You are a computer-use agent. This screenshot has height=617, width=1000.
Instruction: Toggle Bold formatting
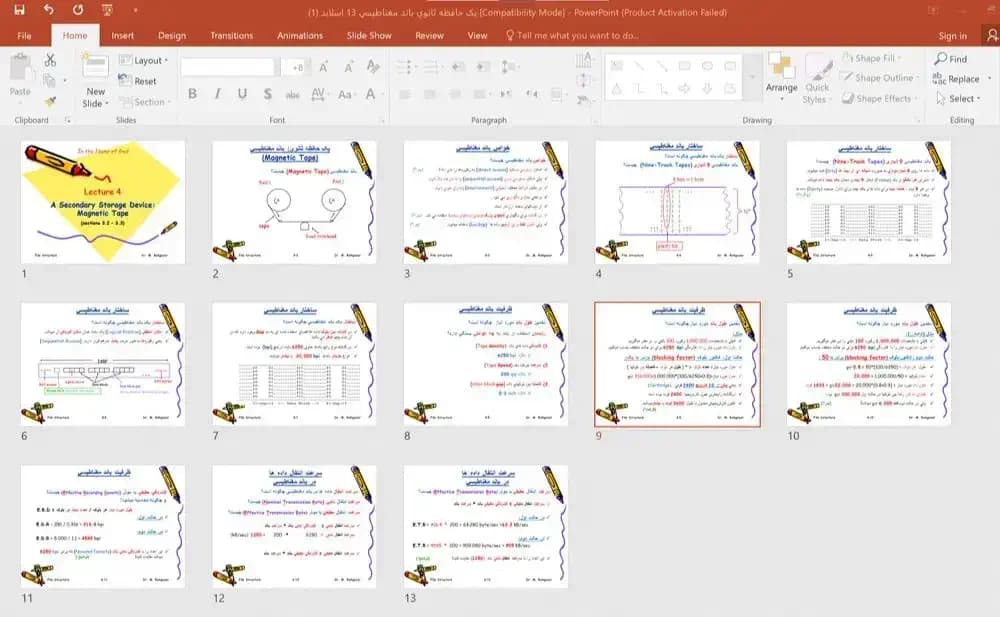[x=192, y=94]
